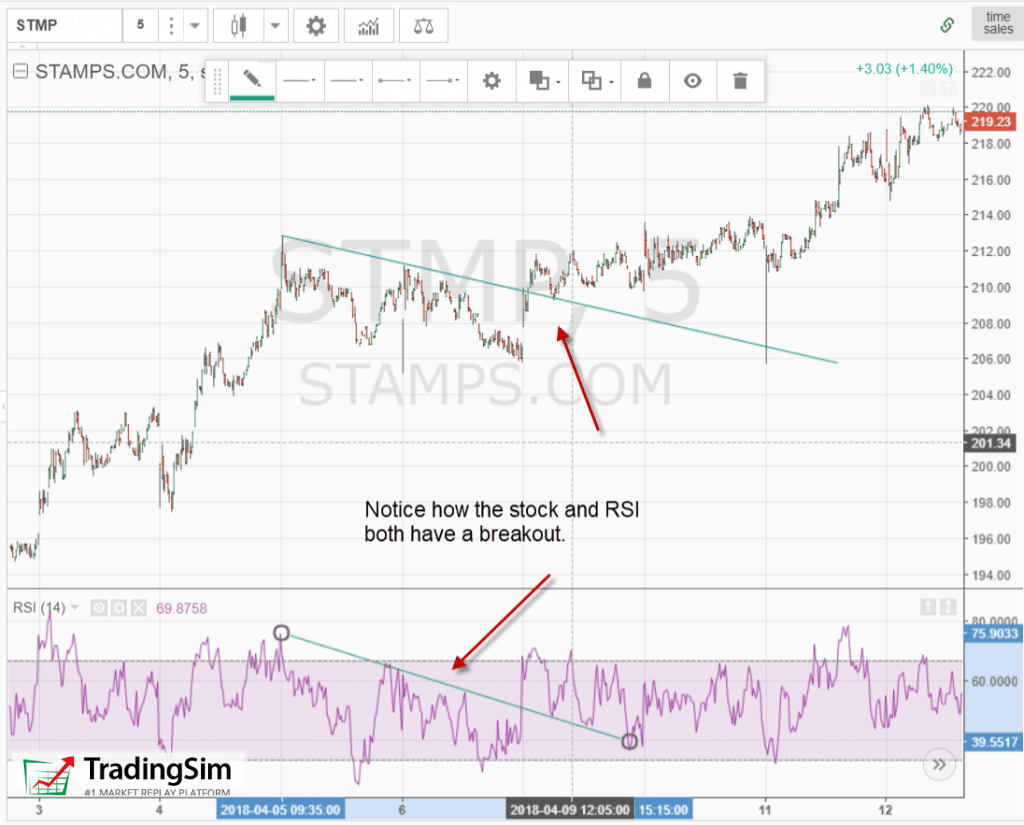The image size is (1024, 825).
Task: Move main price pane up arrow icon
Action: coord(928,89)
